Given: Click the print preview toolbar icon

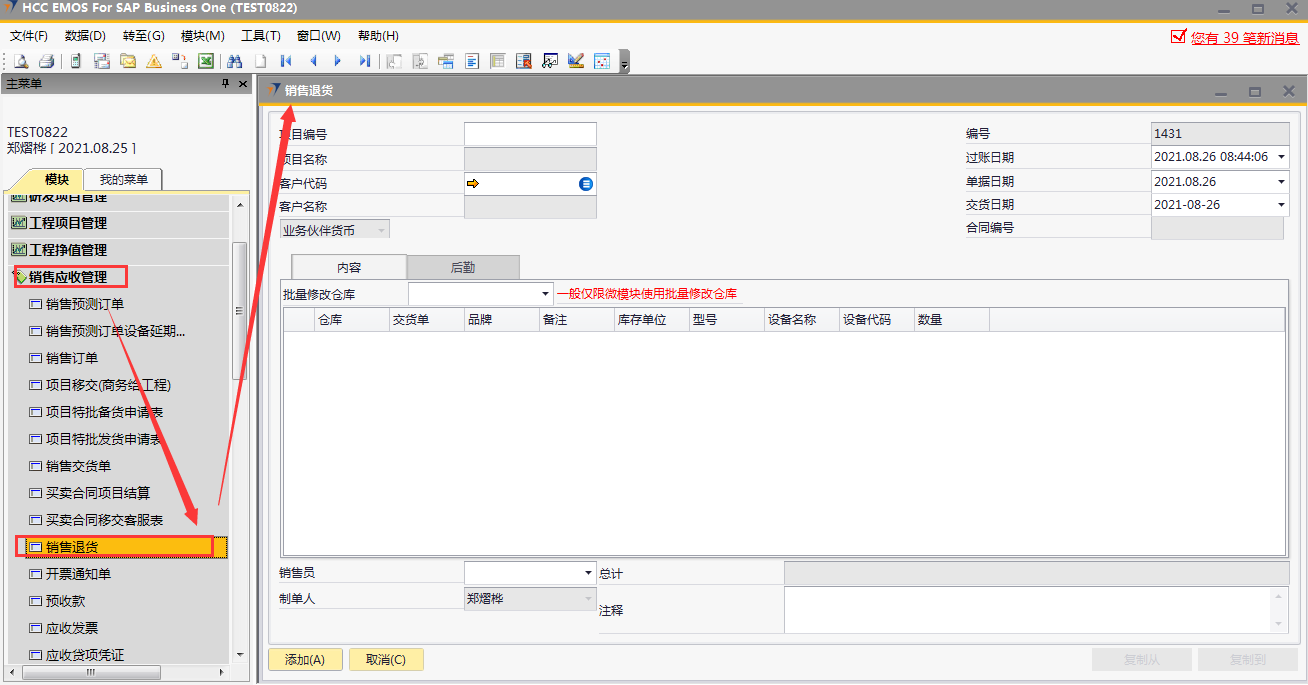Looking at the screenshot, I should 20,61.
